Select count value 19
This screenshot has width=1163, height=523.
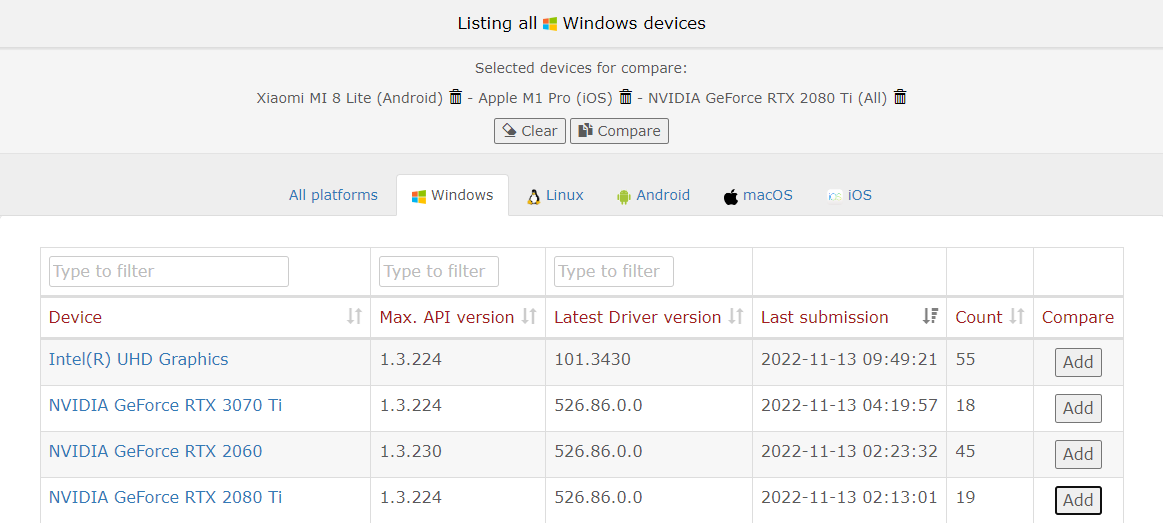pos(966,497)
